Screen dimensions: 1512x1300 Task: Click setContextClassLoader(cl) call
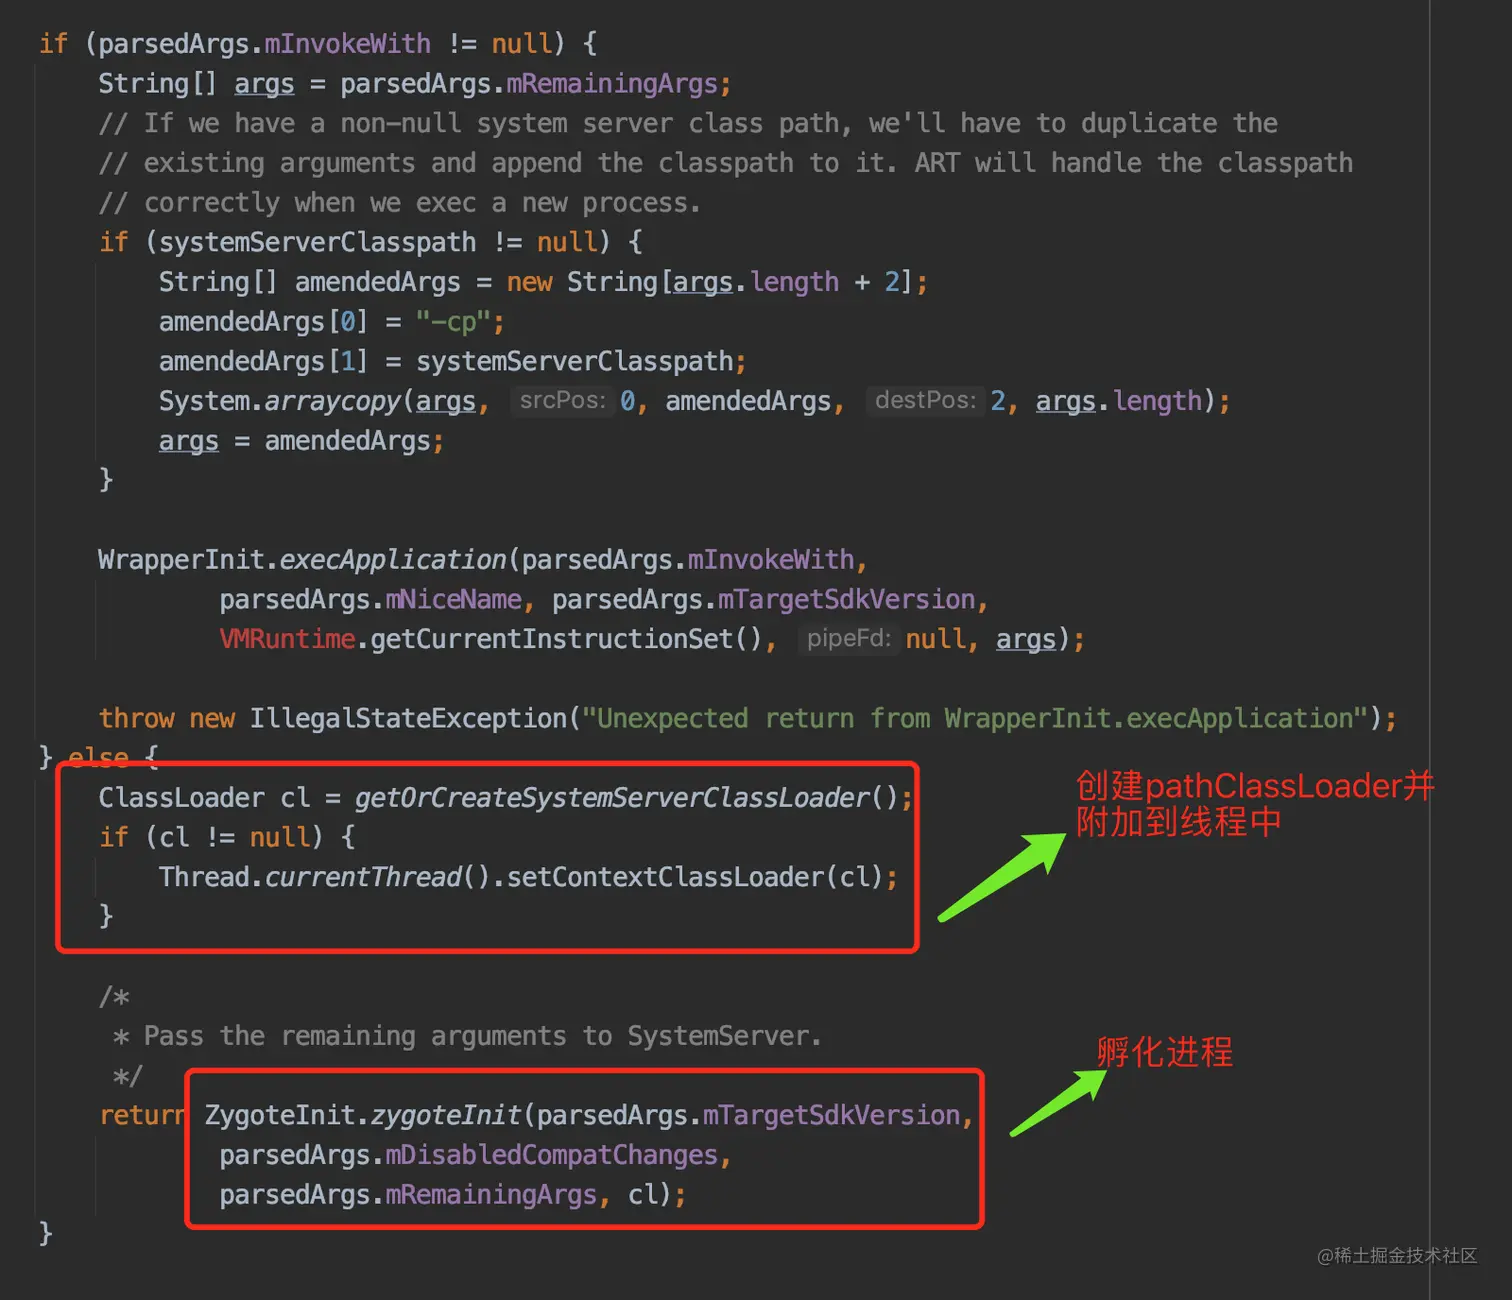coord(695,878)
